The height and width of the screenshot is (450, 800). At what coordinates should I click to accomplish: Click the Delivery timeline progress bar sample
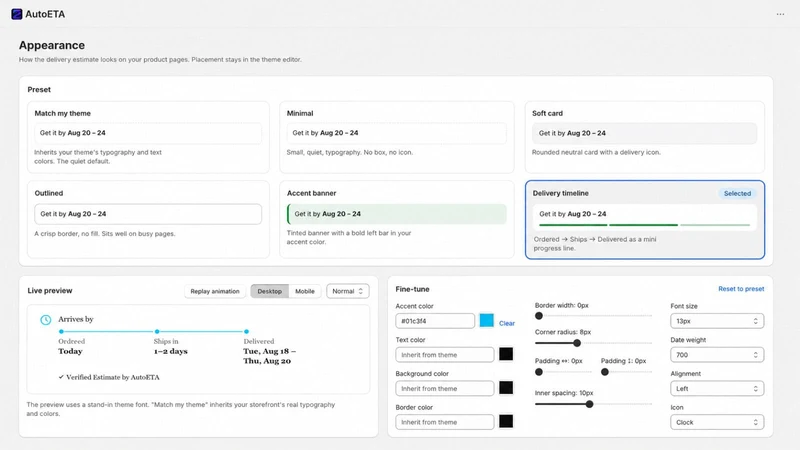(x=644, y=224)
